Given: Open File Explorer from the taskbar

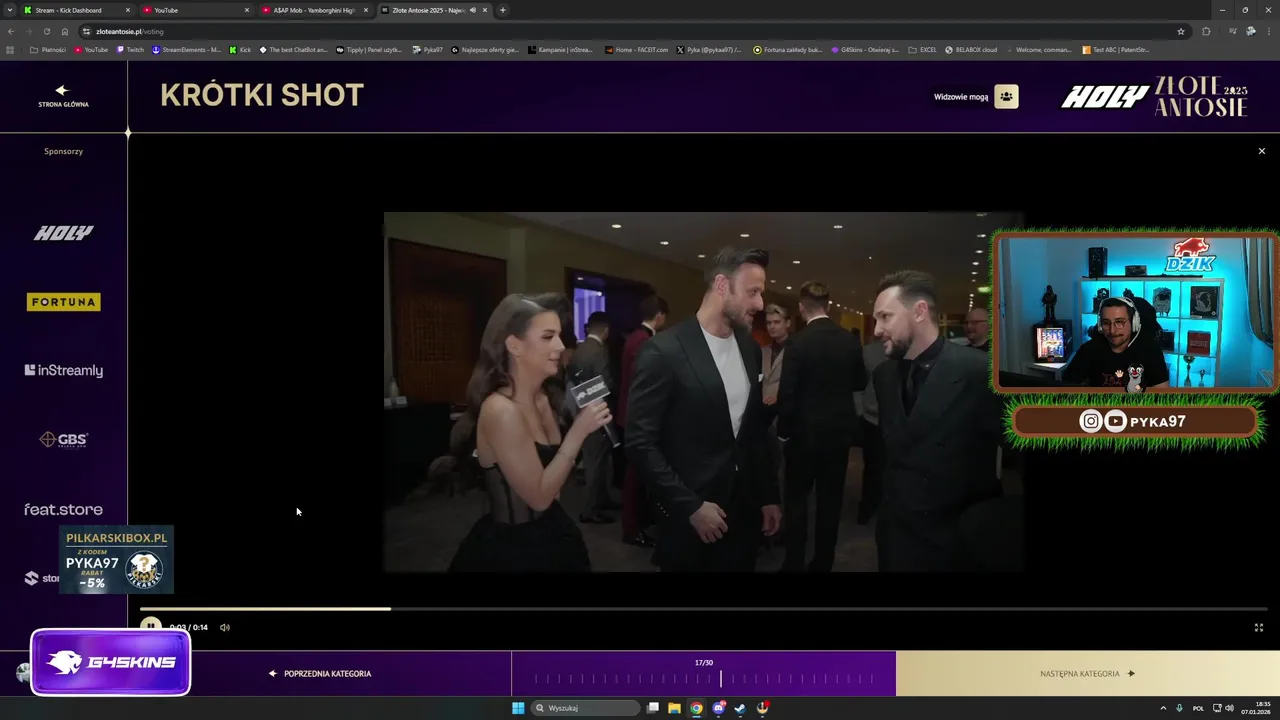Looking at the screenshot, I should [675, 708].
